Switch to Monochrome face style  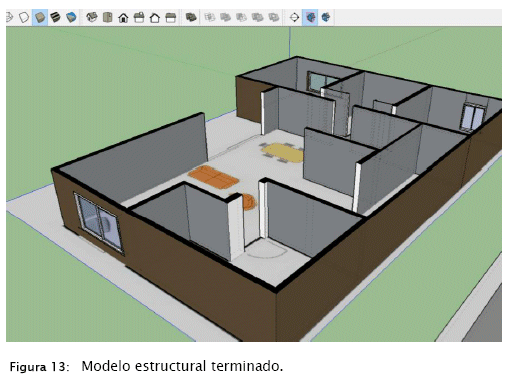[71, 17]
